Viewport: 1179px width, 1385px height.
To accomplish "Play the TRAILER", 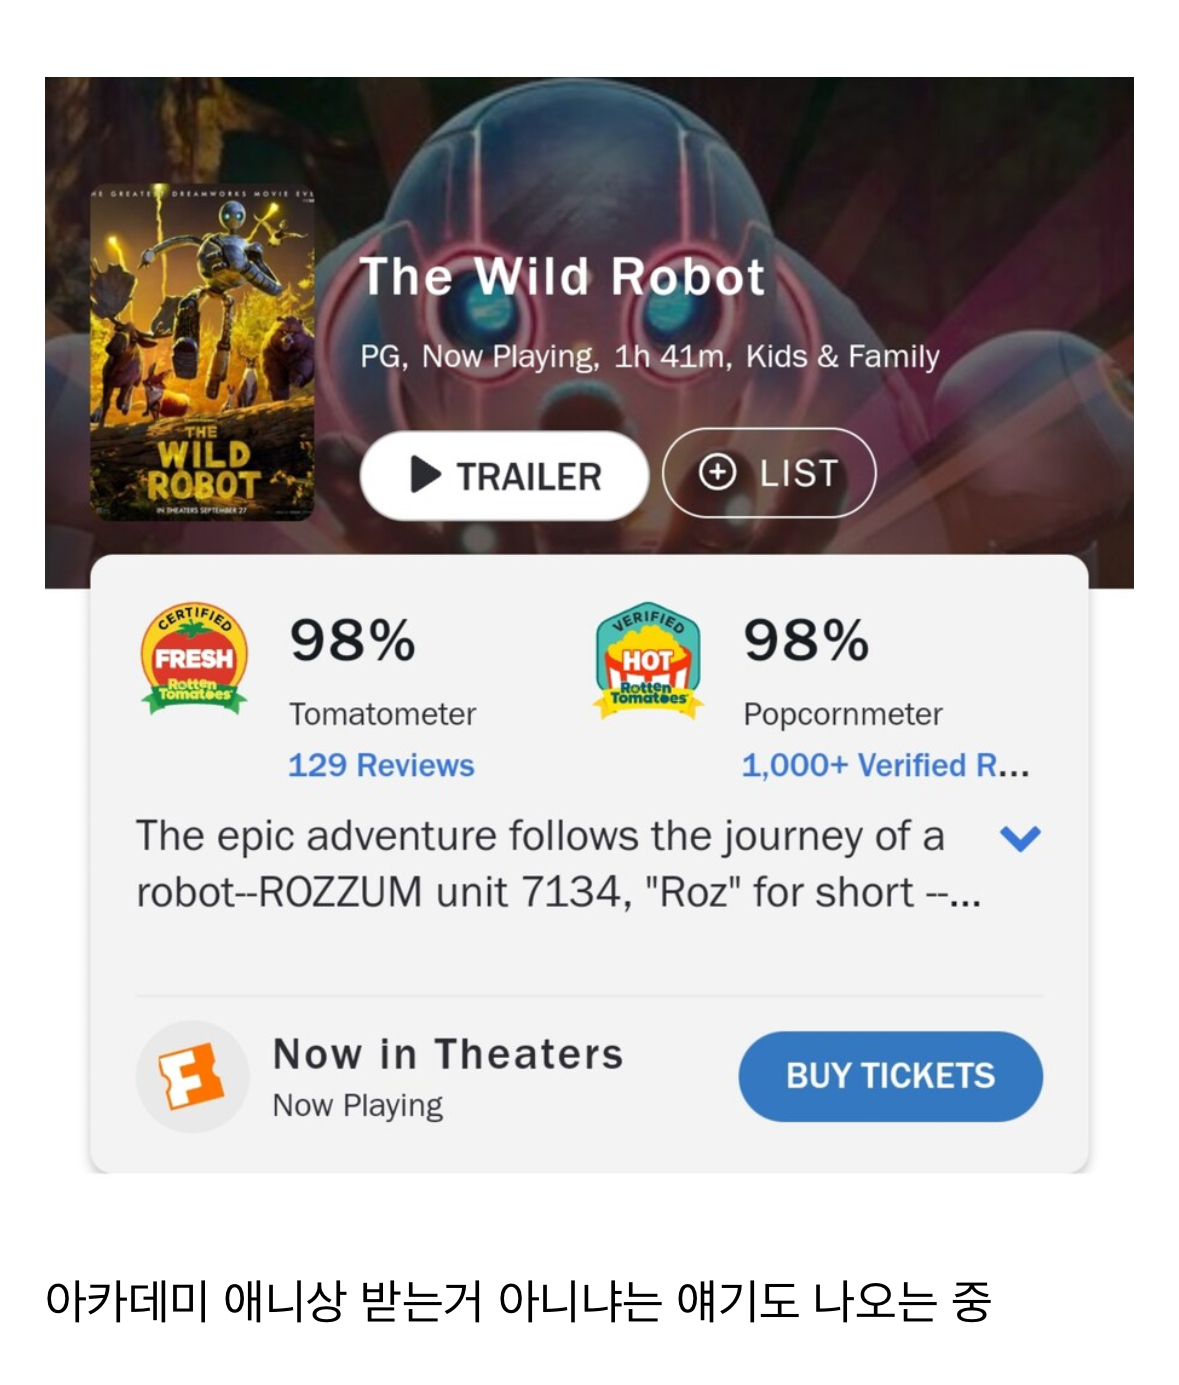I will tap(504, 476).
